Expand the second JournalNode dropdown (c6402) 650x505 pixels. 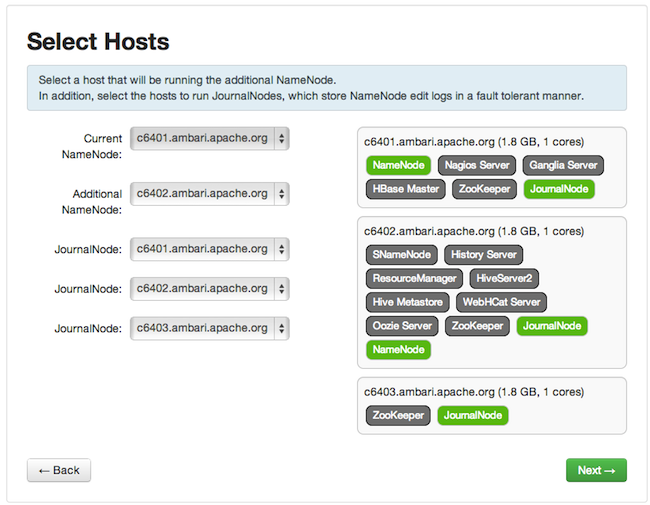tap(209, 289)
